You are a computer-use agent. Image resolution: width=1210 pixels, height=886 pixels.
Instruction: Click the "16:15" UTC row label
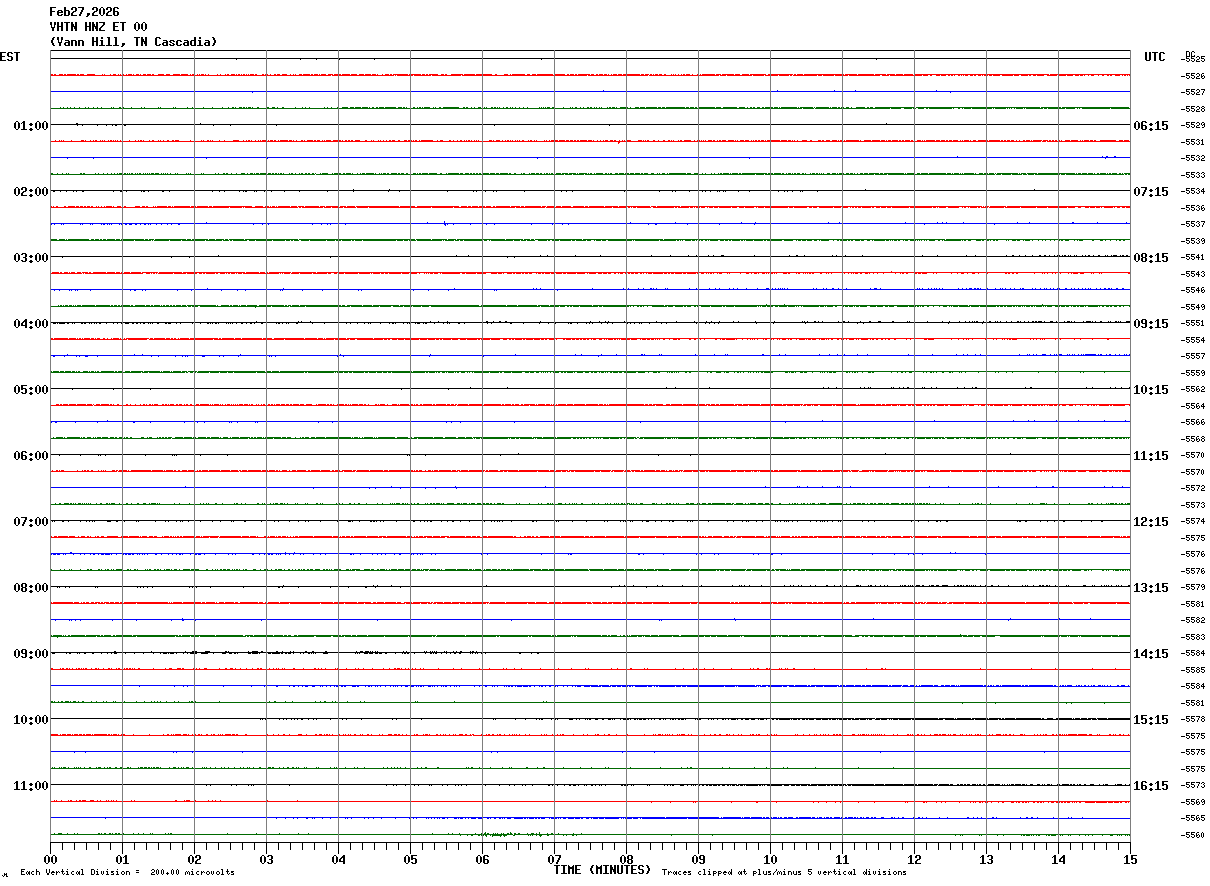[1151, 786]
